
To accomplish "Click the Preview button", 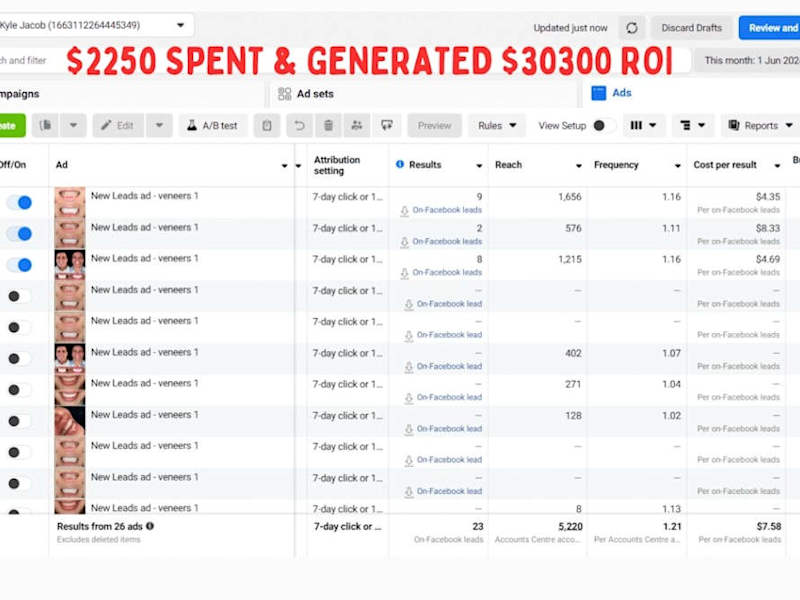I will point(435,126).
